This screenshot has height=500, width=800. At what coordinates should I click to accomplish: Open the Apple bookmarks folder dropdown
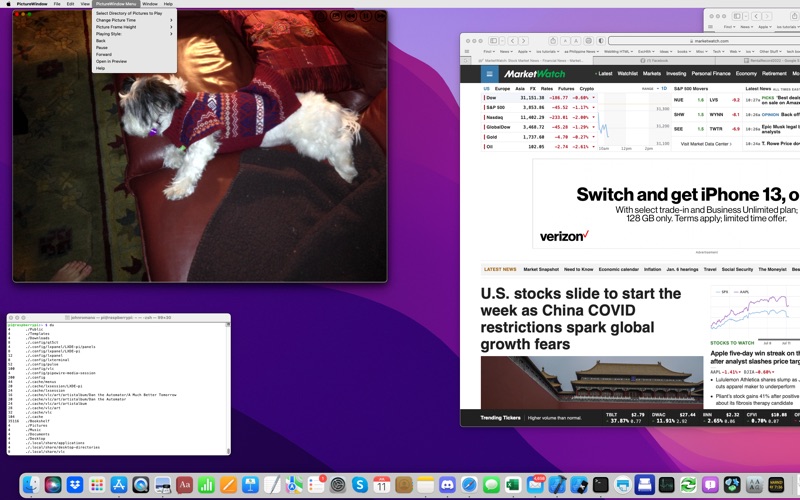[524, 52]
